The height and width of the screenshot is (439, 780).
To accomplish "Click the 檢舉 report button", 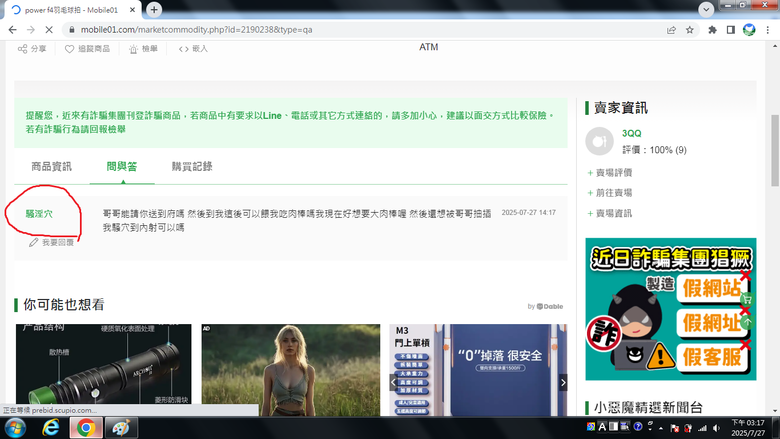I will 143,49.
